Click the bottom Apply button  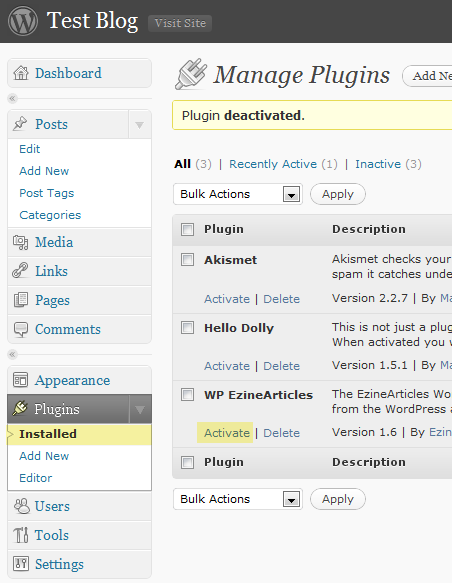(338, 499)
